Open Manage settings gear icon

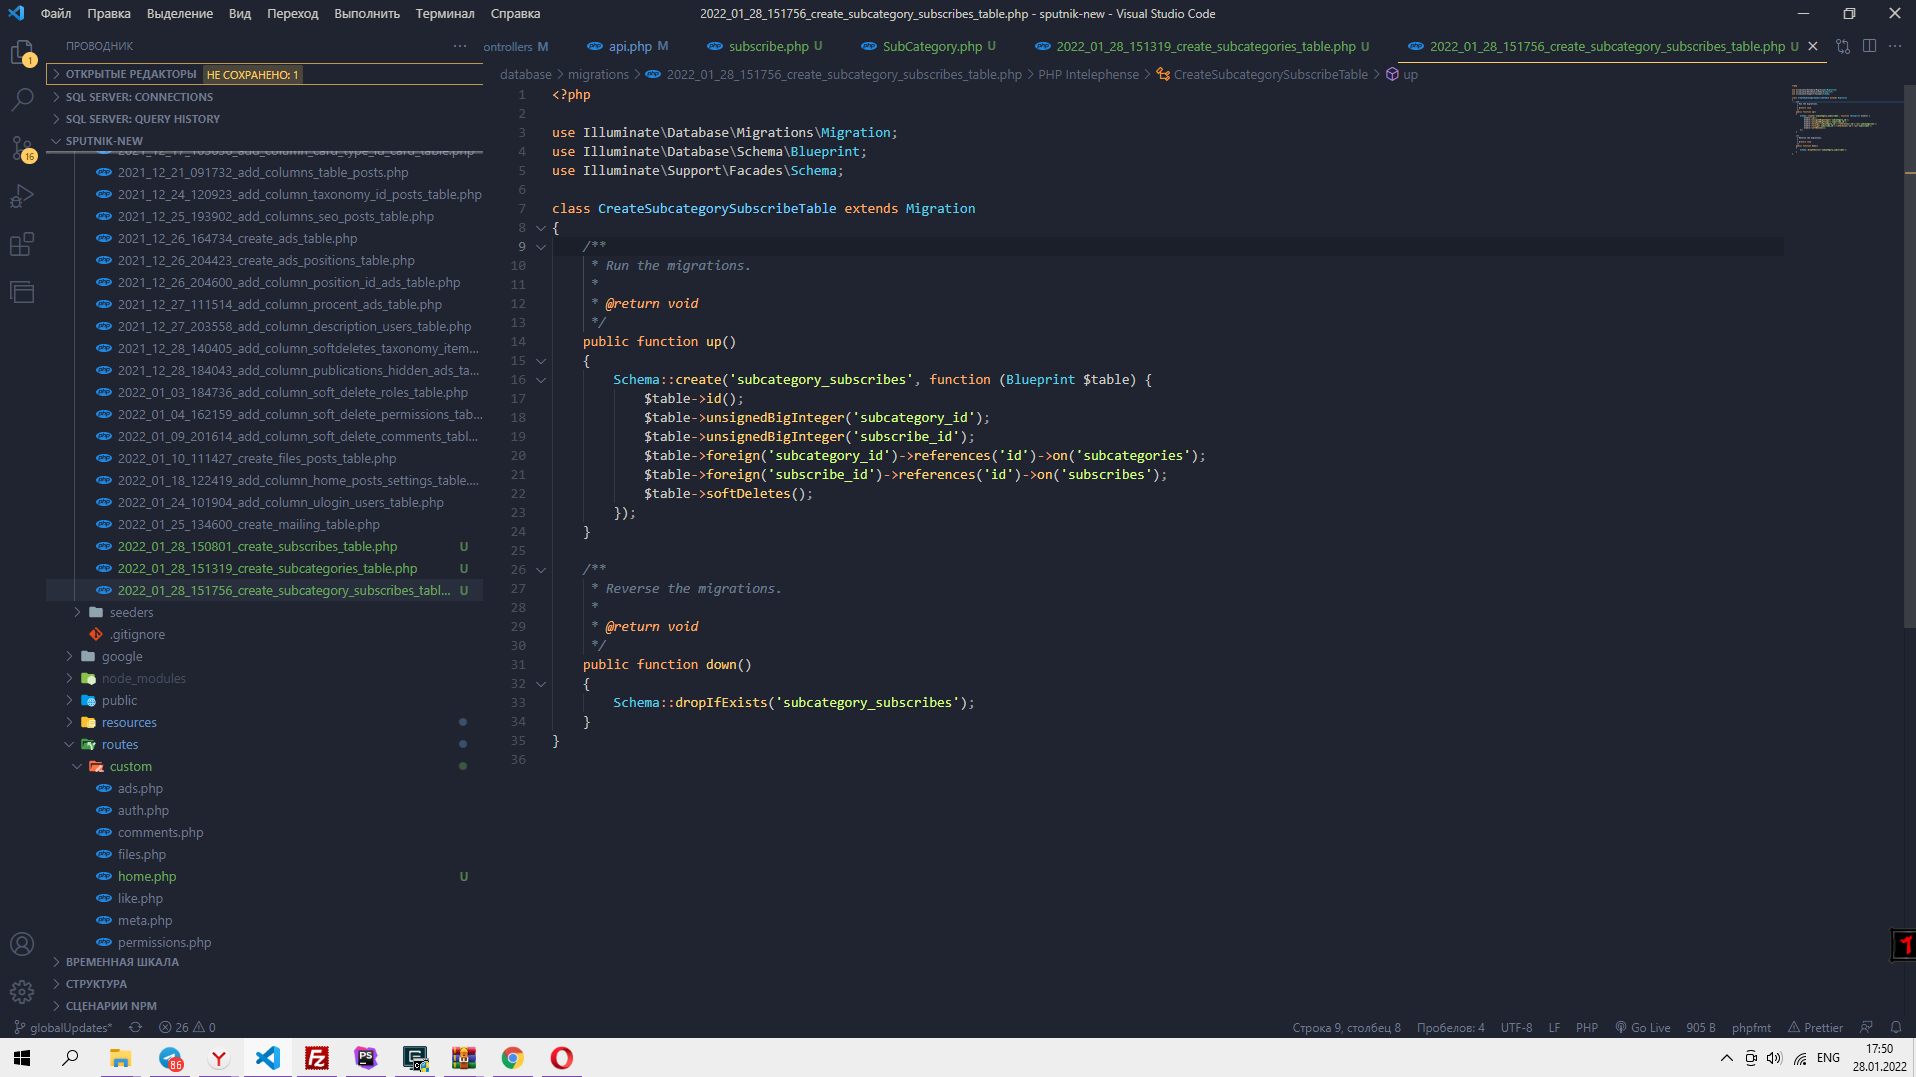coord(22,991)
